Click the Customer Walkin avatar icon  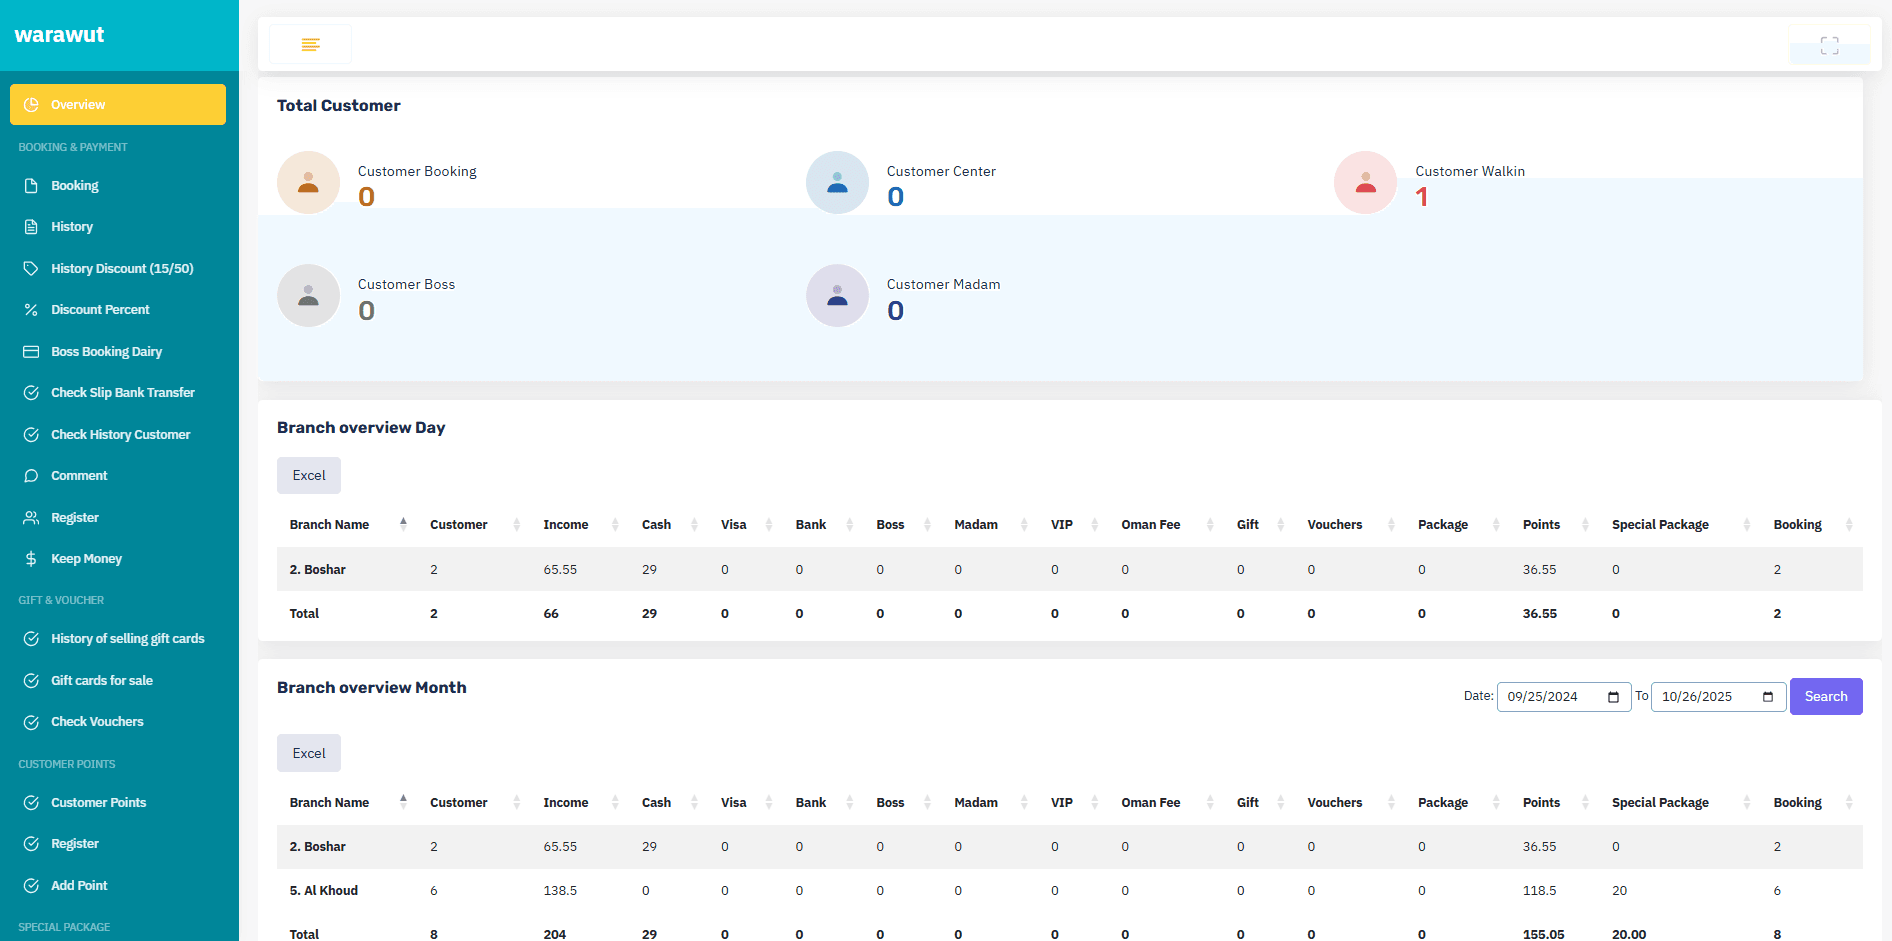[1365, 183]
